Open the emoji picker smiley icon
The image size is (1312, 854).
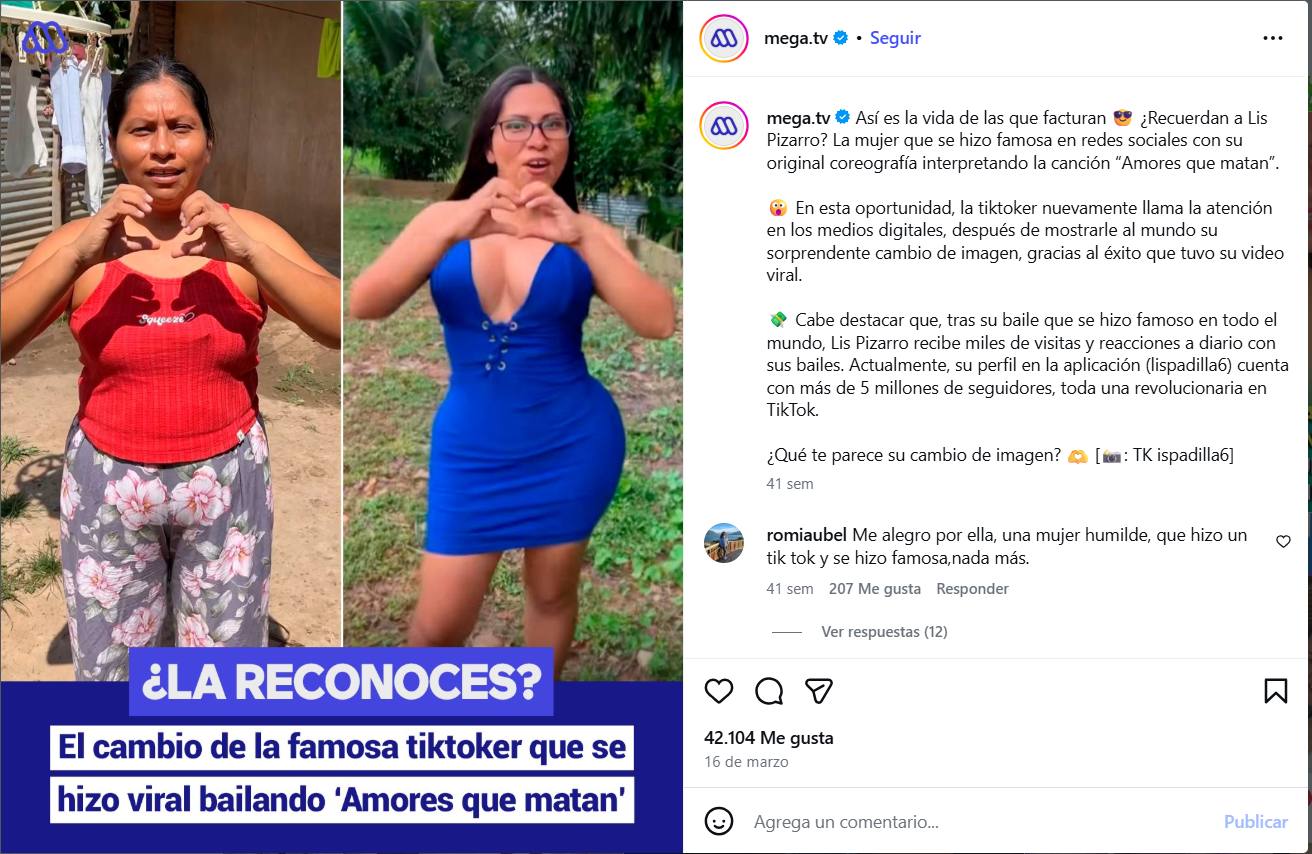[719, 822]
